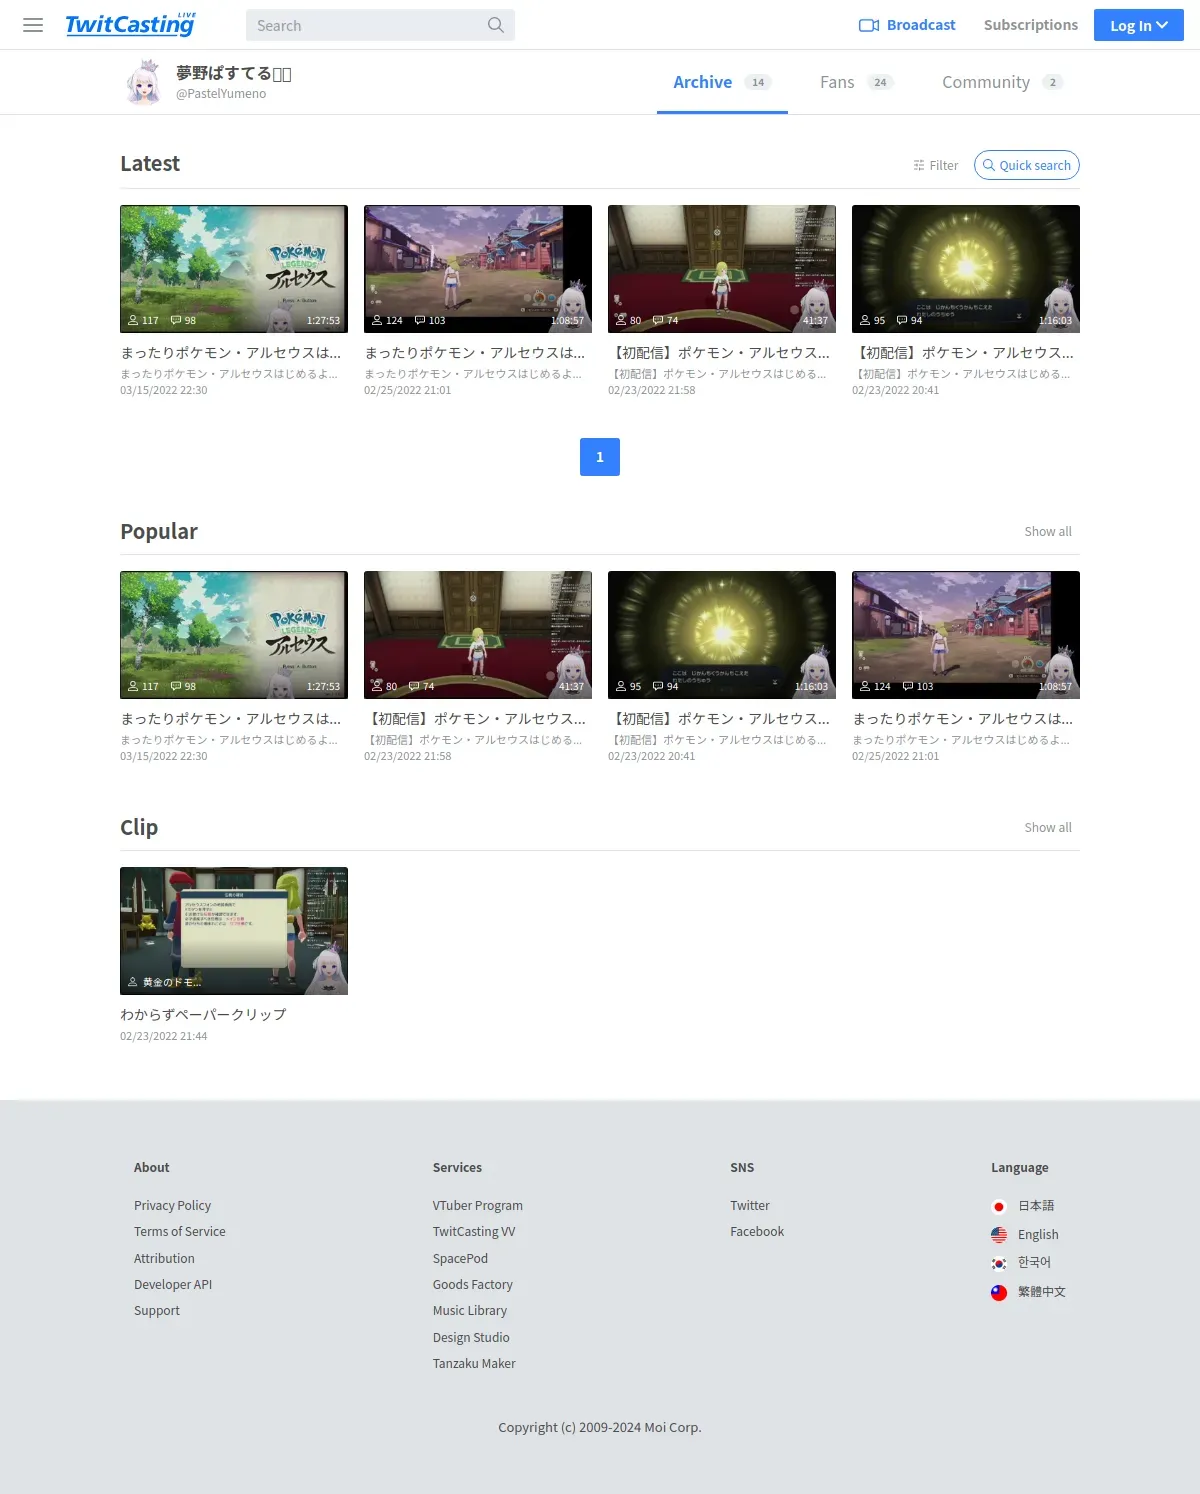Open the SpacePod link
Screen dimensions: 1200x1494
coord(460,1259)
